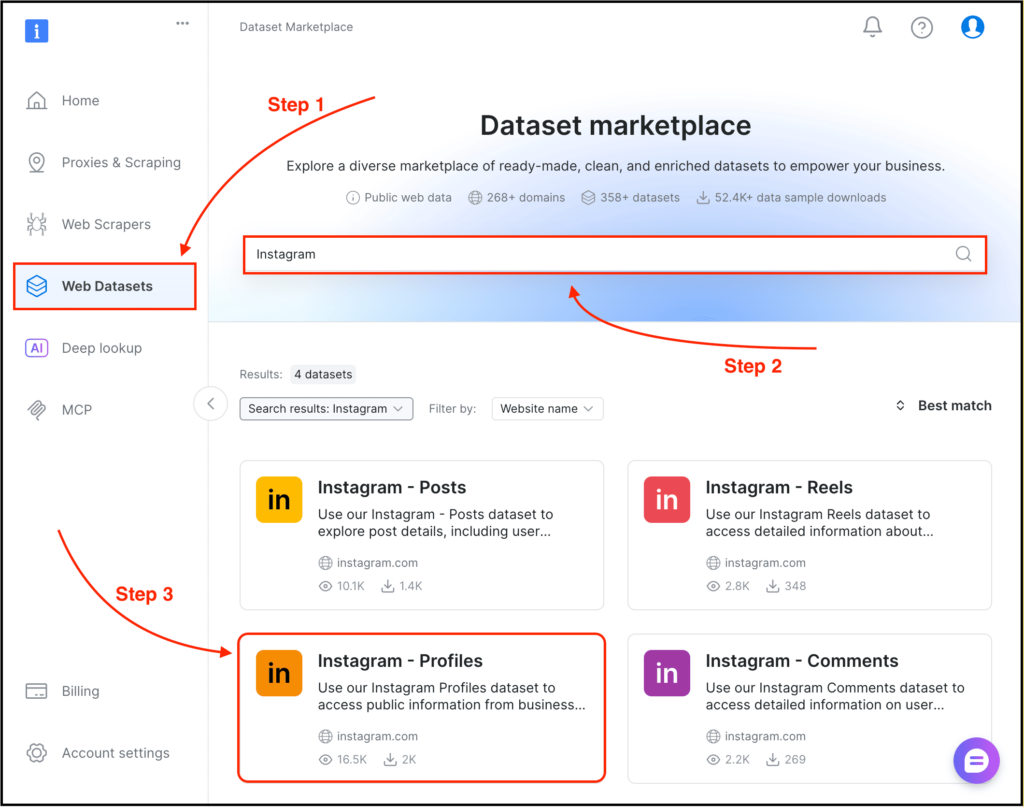Click the search magnifier icon
The width and height of the screenshot is (1024, 807).
coord(963,254)
